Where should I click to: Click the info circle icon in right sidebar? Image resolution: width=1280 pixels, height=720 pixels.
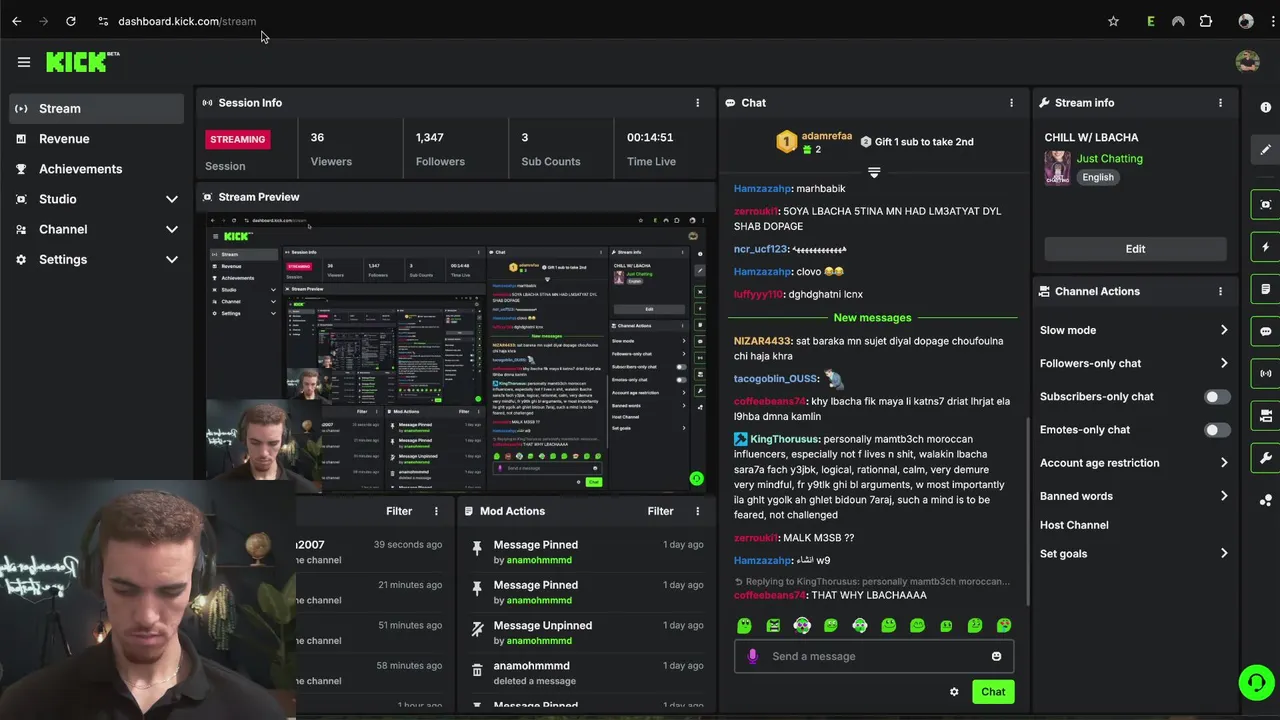(x=1266, y=107)
